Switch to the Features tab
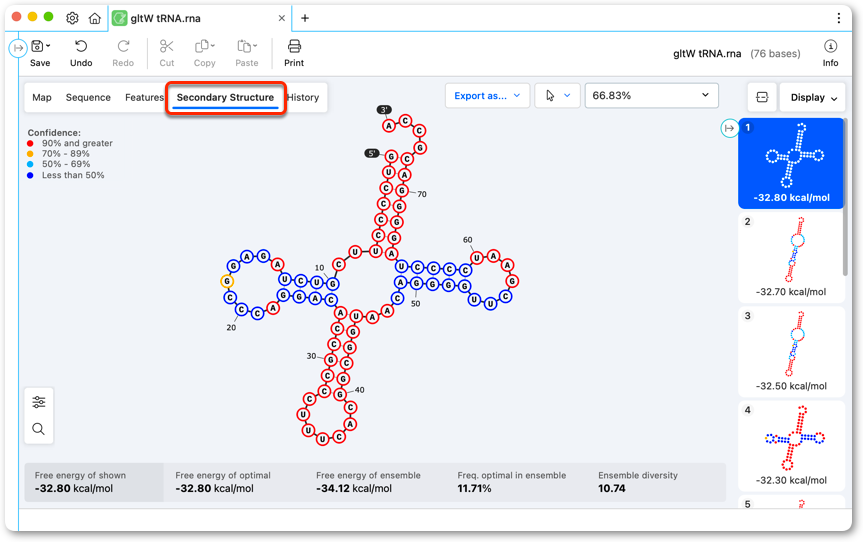Image resolution: width=863 pixels, height=542 pixels. (144, 97)
